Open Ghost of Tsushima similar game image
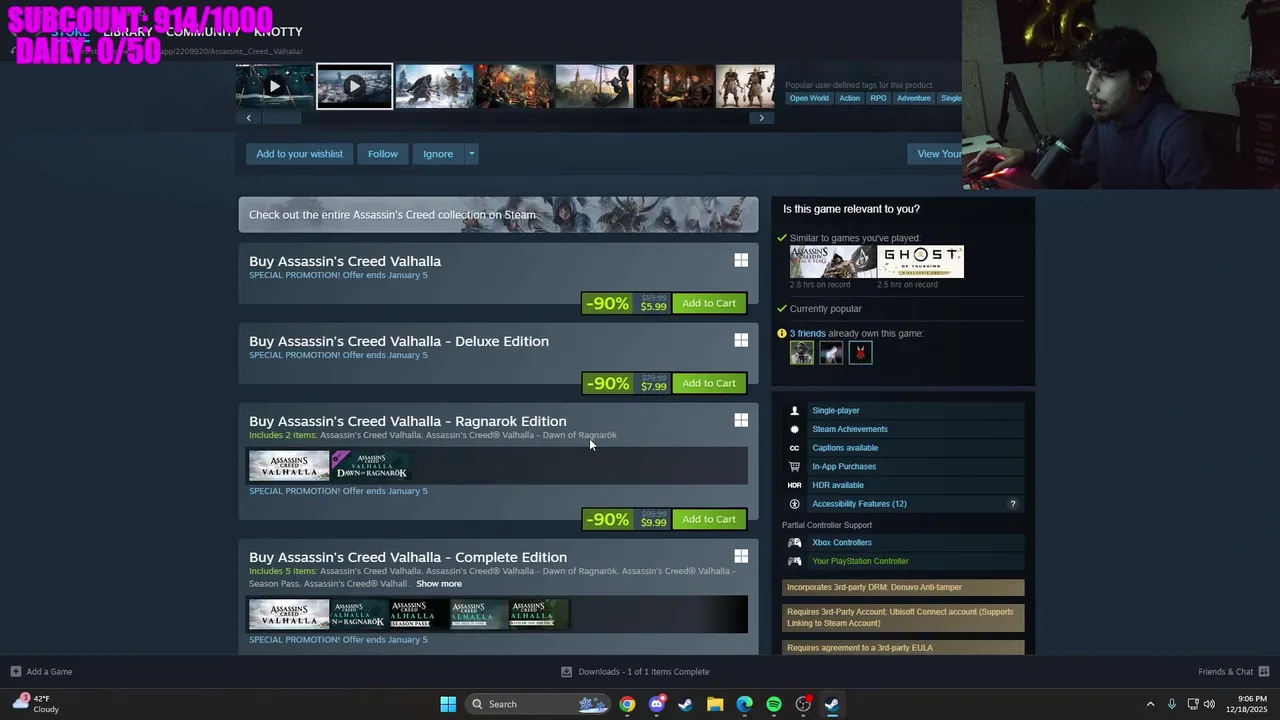Screen dimensions: 1280x720 click(x=920, y=262)
